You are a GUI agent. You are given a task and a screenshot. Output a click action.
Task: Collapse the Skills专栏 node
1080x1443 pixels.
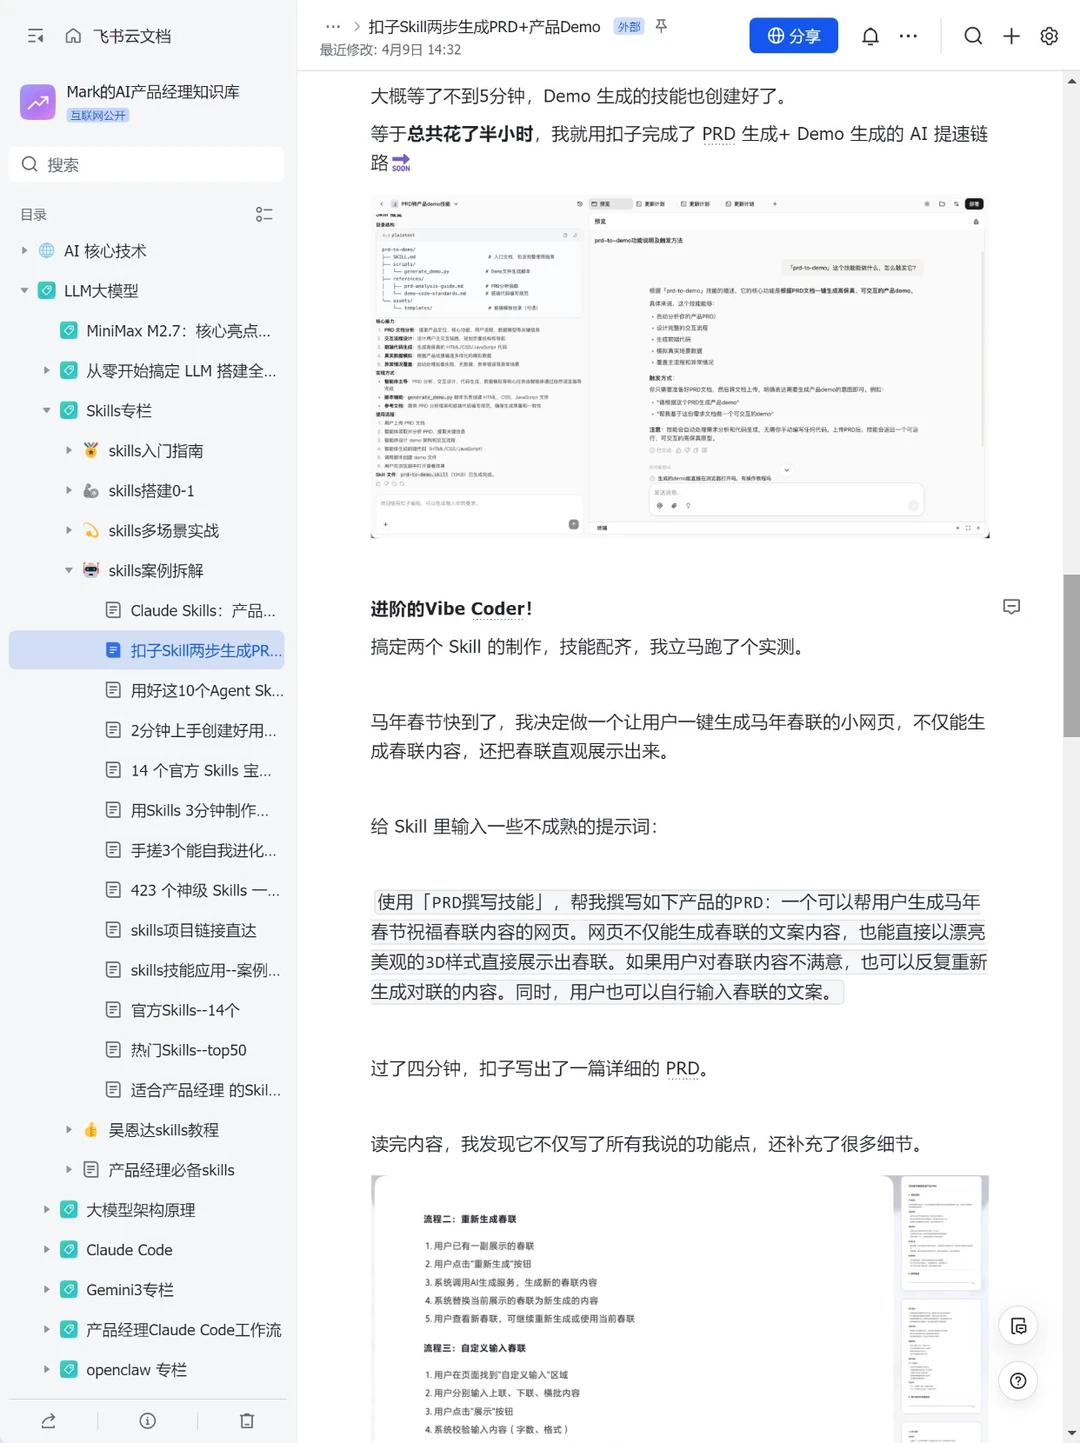[46, 411]
